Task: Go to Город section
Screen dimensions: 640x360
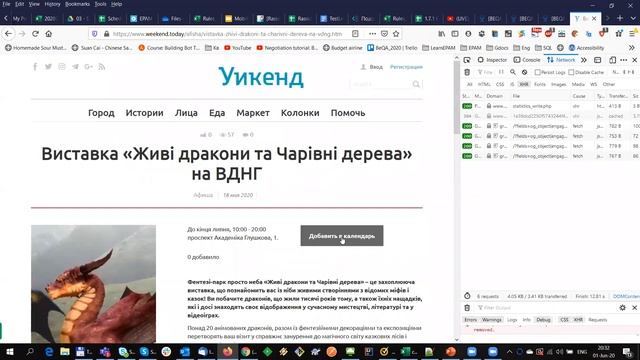Action: (101, 113)
